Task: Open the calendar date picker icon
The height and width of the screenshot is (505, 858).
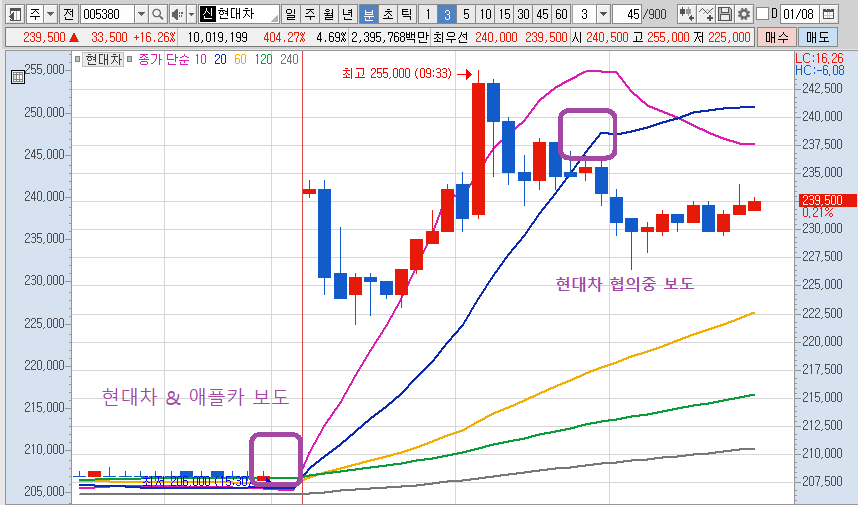Action: pos(828,14)
